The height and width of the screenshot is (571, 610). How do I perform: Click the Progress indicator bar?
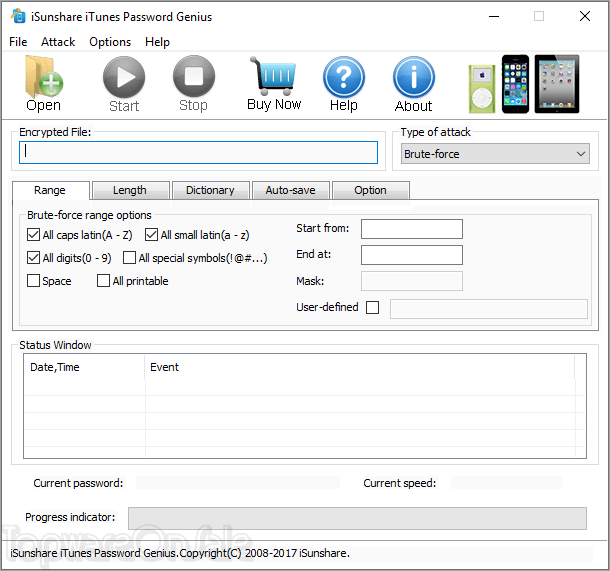357,518
